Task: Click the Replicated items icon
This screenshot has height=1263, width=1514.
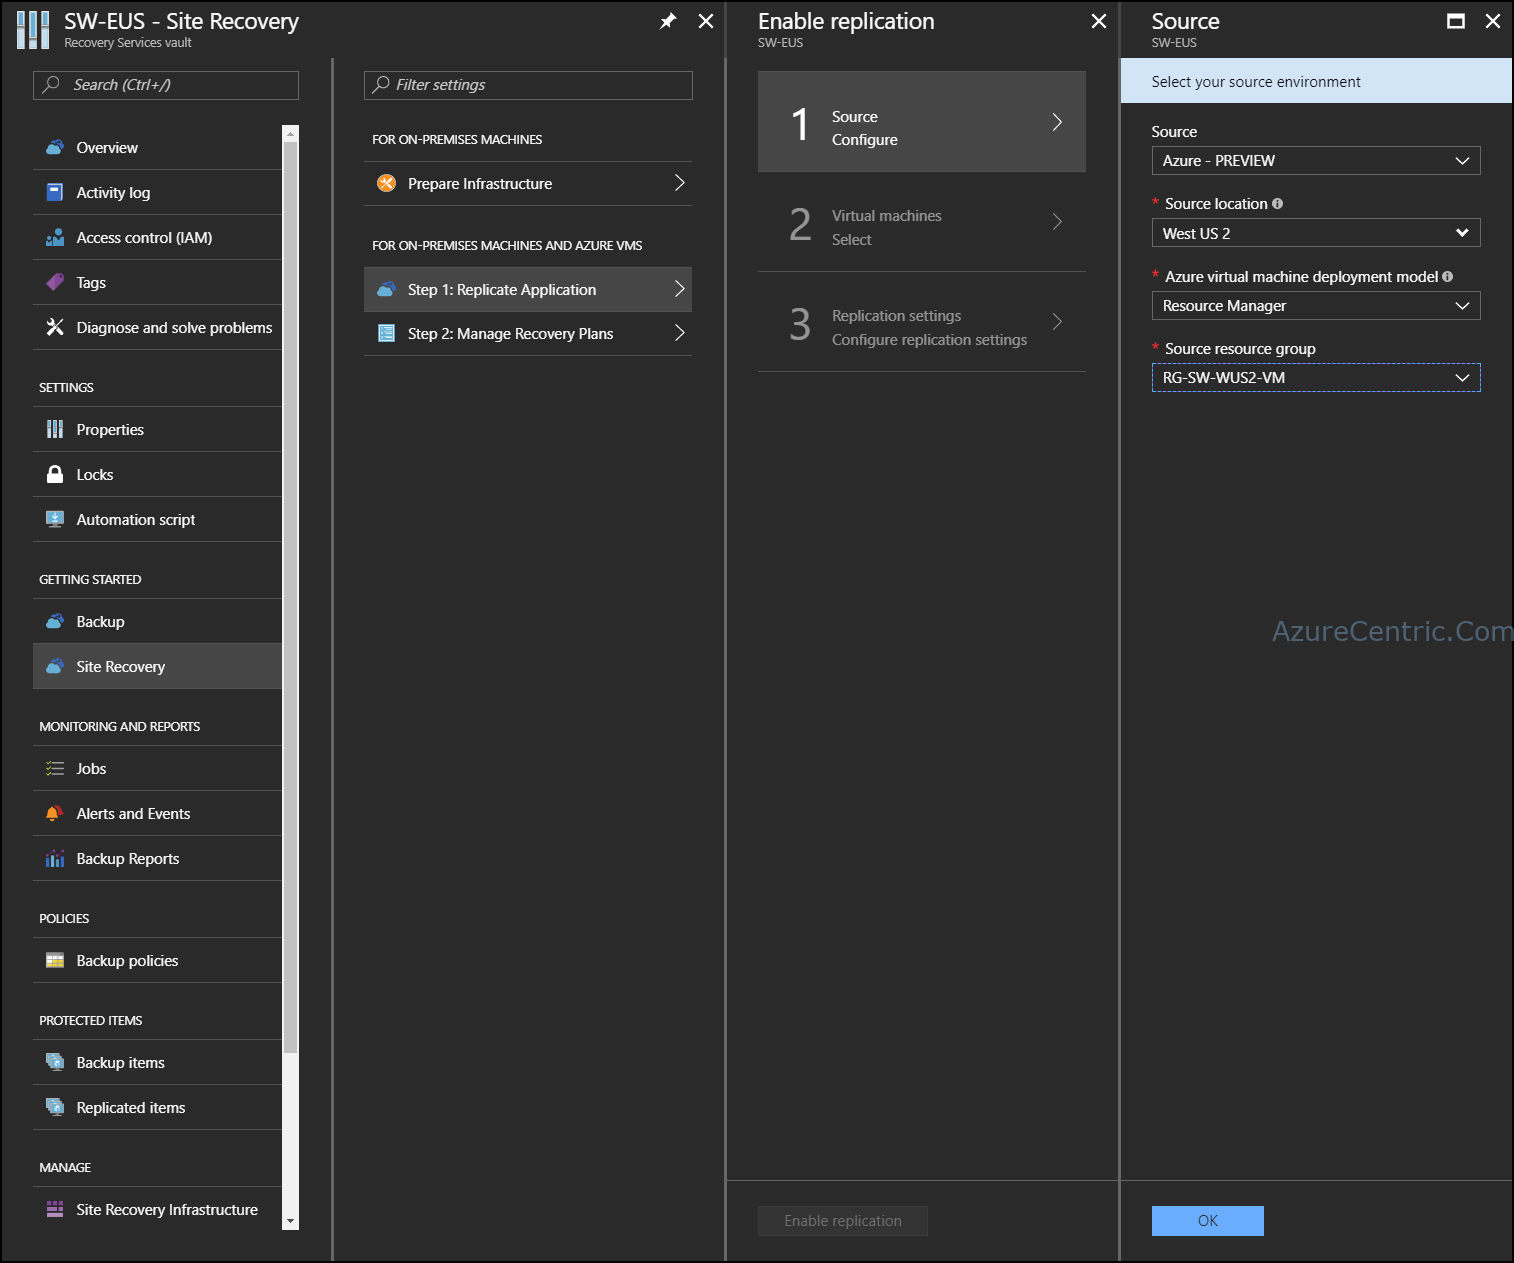Action: click(55, 1107)
